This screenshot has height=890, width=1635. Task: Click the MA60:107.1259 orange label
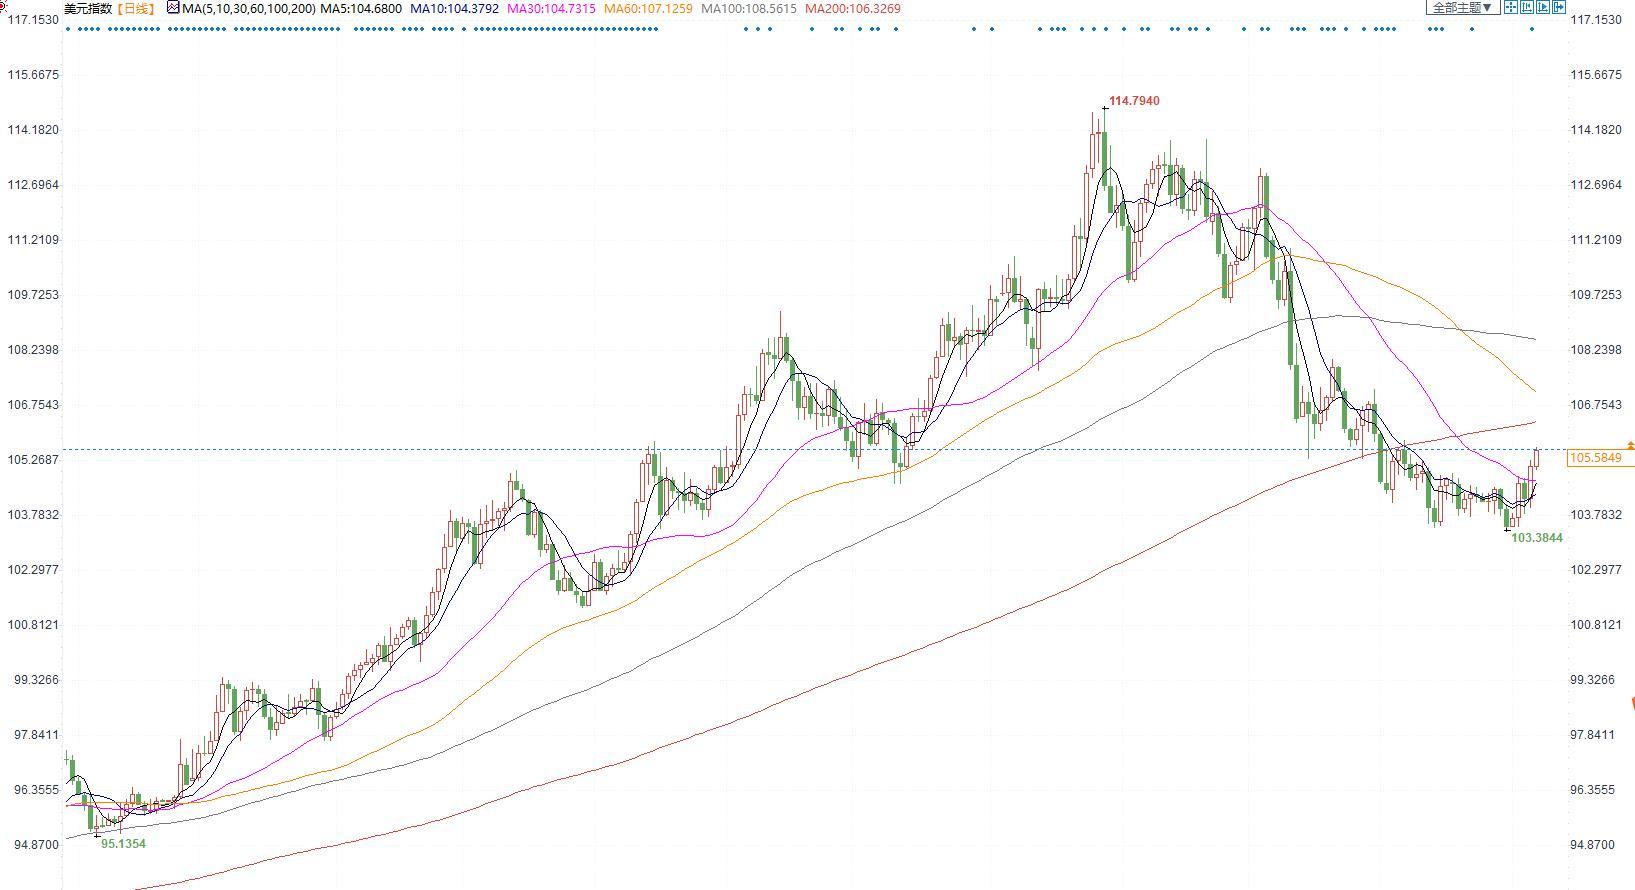(648, 8)
